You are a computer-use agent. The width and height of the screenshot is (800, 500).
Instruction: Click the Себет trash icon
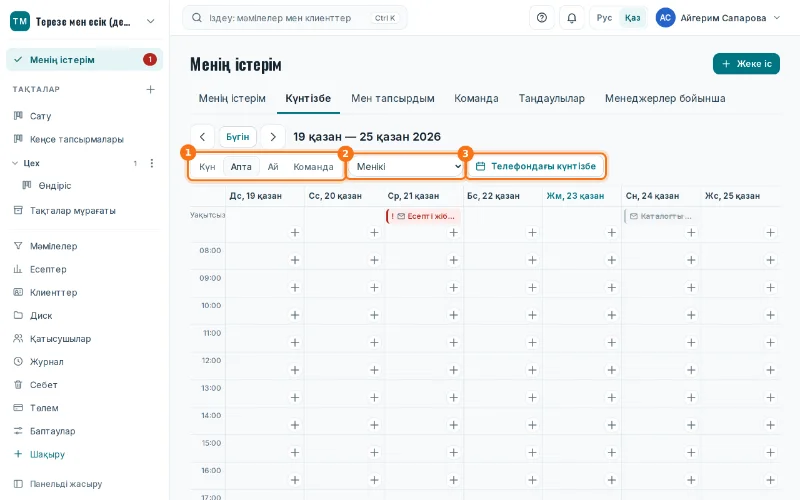tap(18, 385)
